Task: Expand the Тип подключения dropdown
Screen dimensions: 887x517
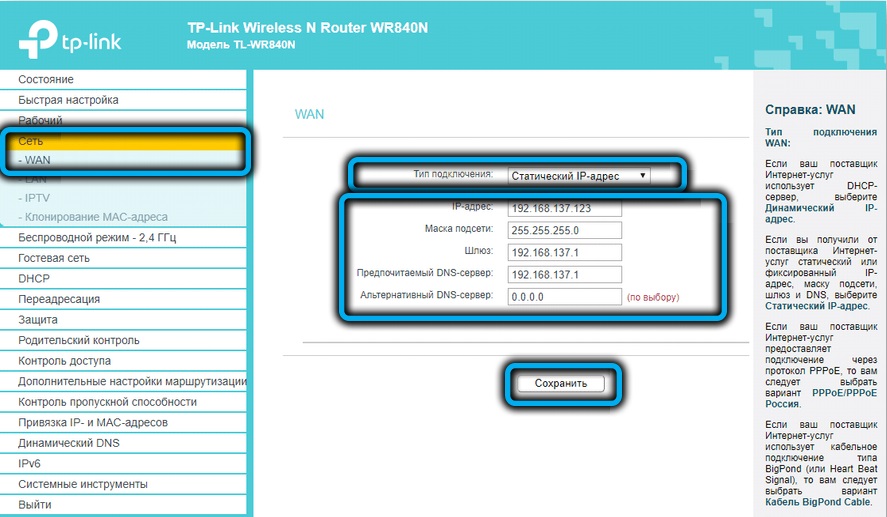Action: click(579, 176)
